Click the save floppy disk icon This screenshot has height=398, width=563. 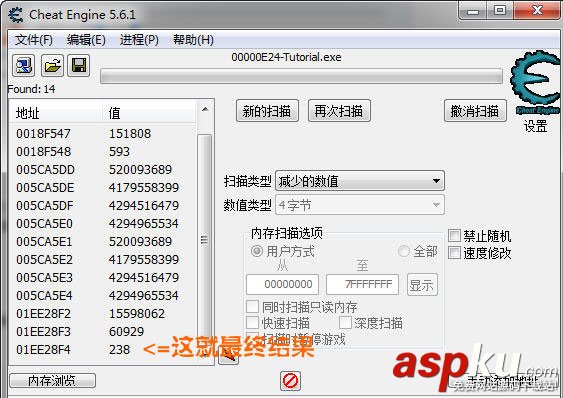pos(79,66)
